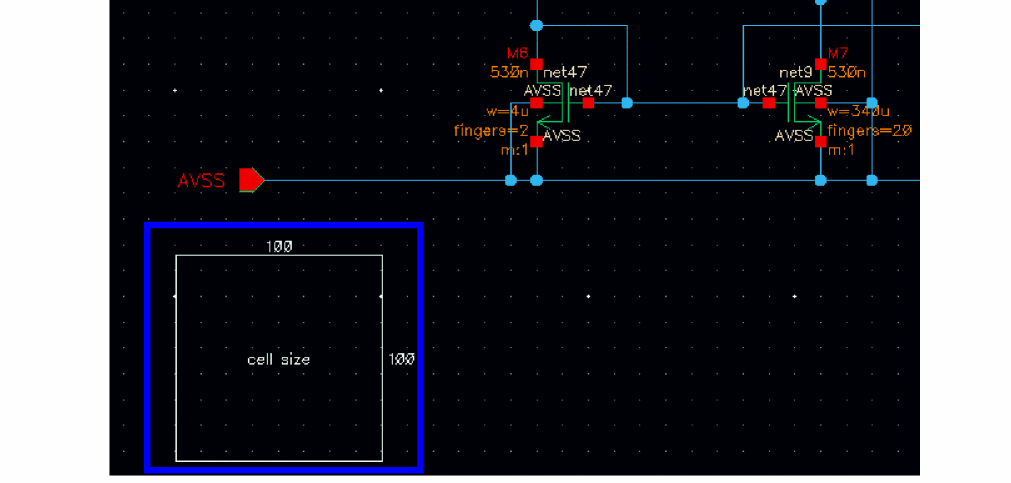Select junction dot left of M7 gate

tap(743, 103)
